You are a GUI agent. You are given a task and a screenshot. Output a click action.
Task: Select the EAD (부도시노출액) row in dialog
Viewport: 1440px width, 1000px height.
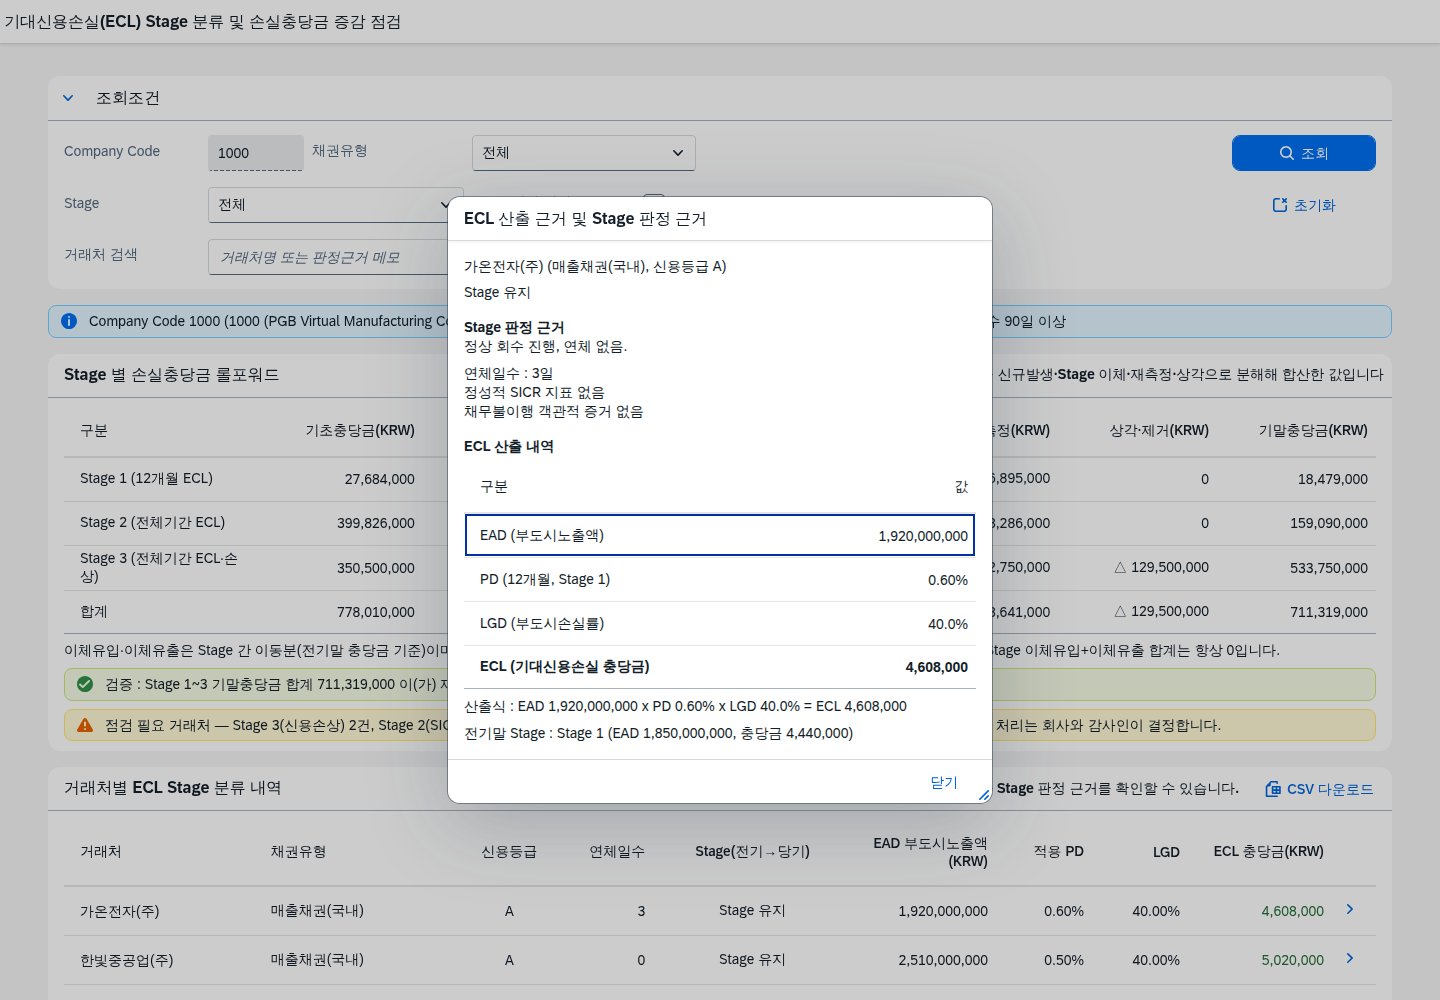click(720, 535)
